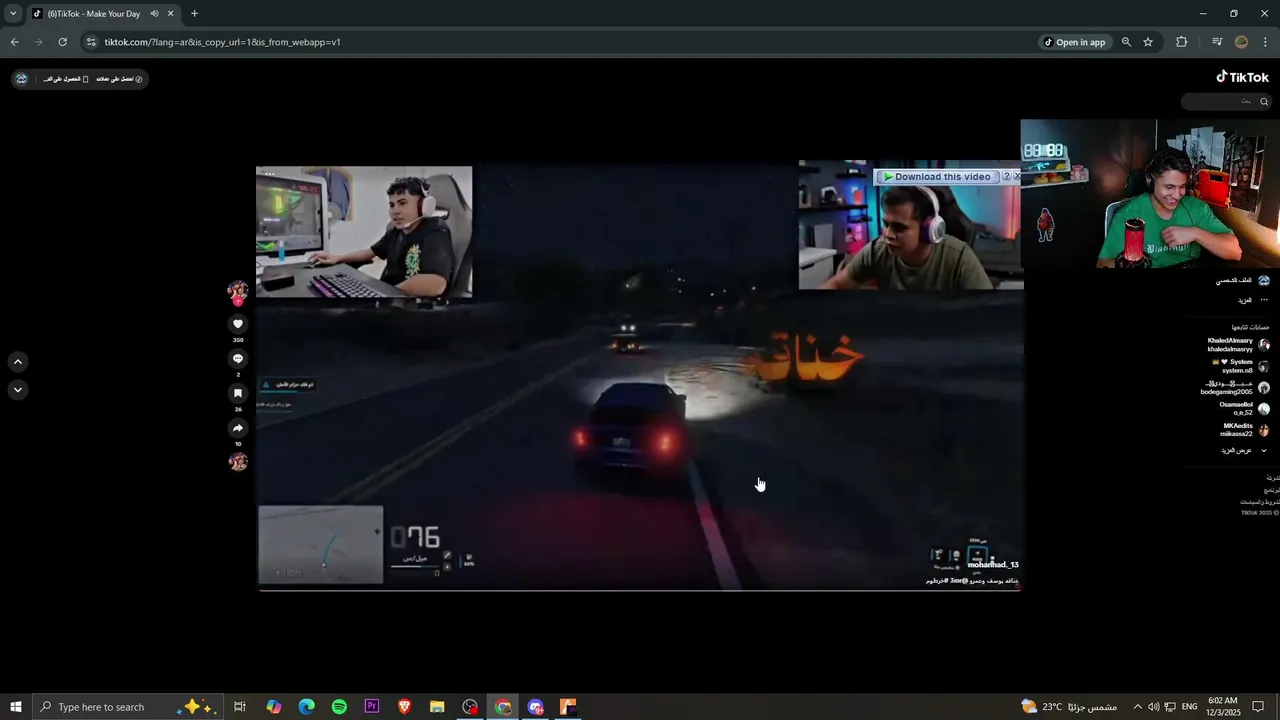Open Microsoft Edge from taskbar
Image resolution: width=1280 pixels, height=720 pixels.
306,707
